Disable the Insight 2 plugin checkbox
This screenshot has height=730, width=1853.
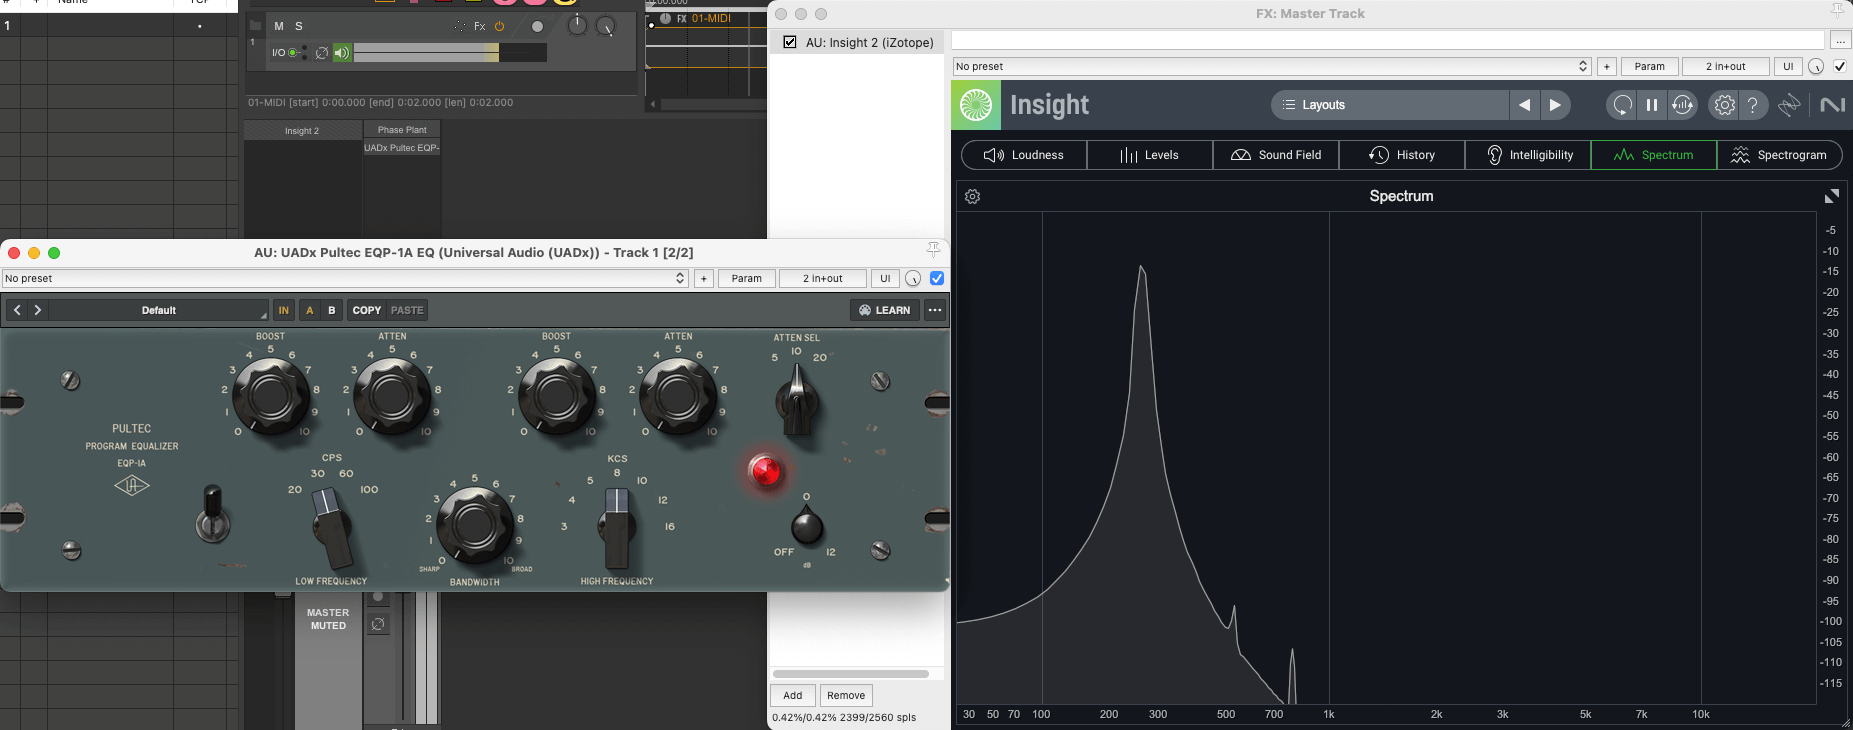click(790, 42)
